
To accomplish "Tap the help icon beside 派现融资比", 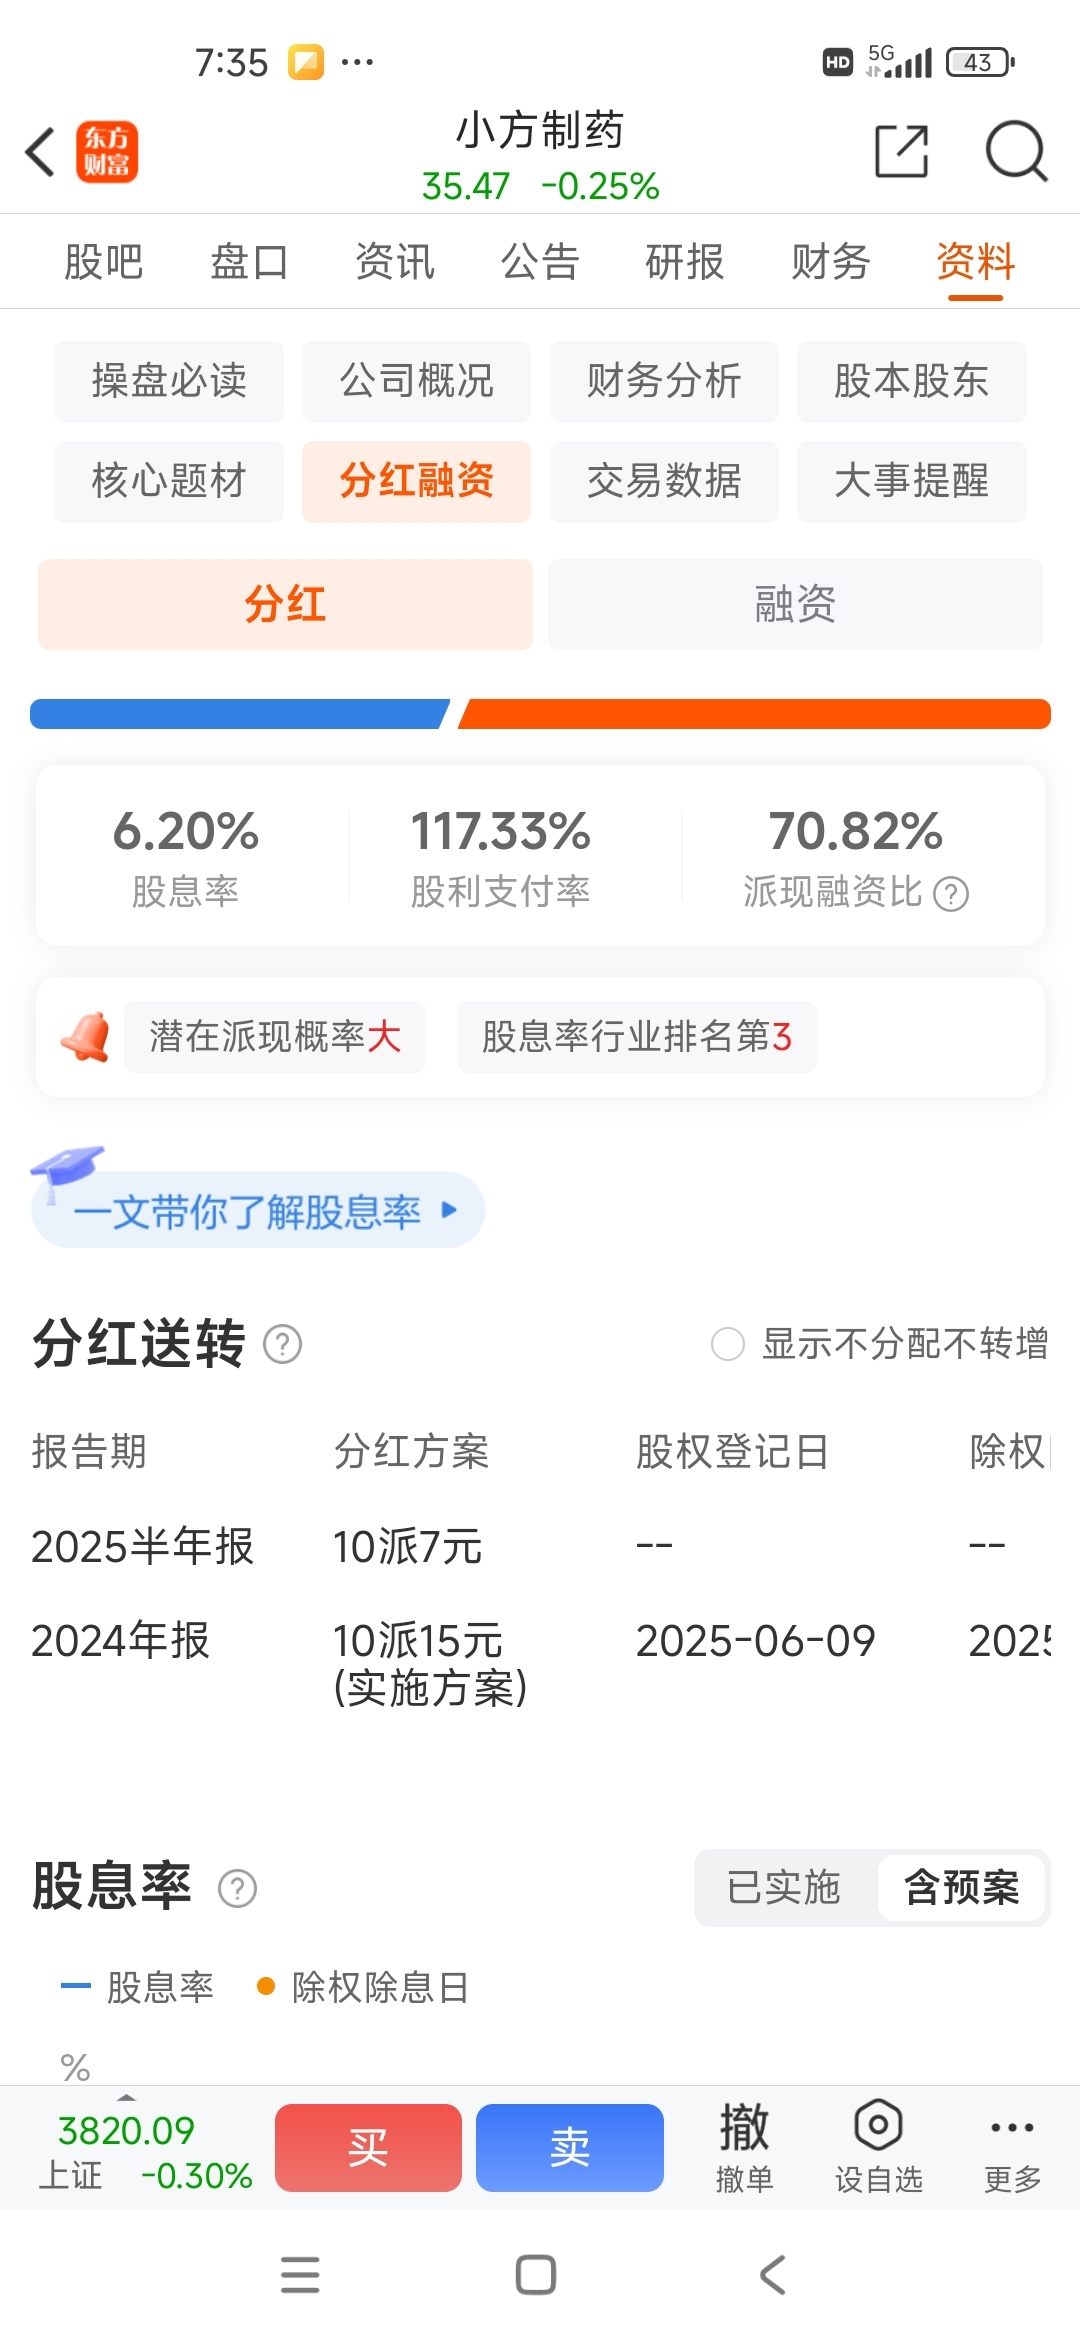I will pyautogui.click(x=951, y=893).
